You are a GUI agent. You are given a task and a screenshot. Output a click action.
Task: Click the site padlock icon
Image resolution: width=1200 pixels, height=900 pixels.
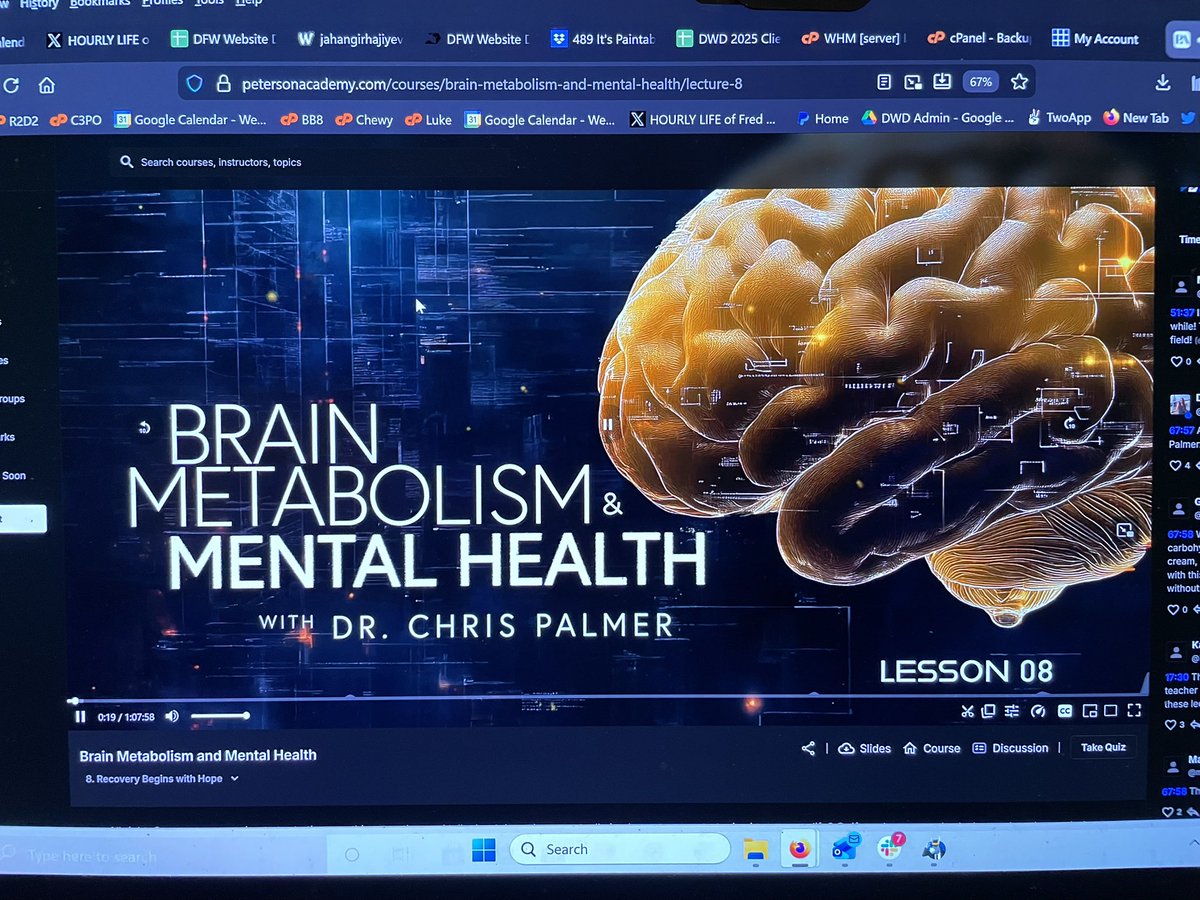point(223,84)
